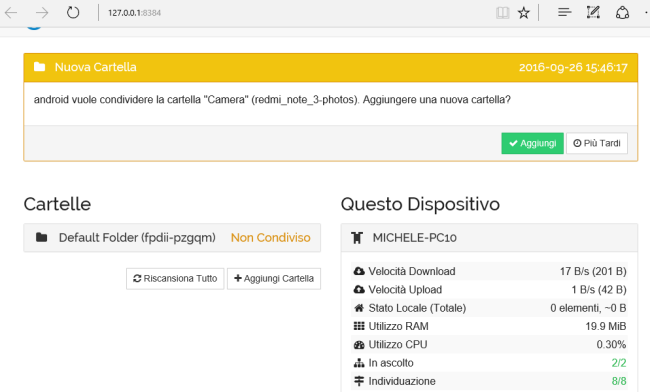Image resolution: width=650 pixels, height=392 pixels.
Task: Open the Hub three-lines icon
Action: point(565,12)
